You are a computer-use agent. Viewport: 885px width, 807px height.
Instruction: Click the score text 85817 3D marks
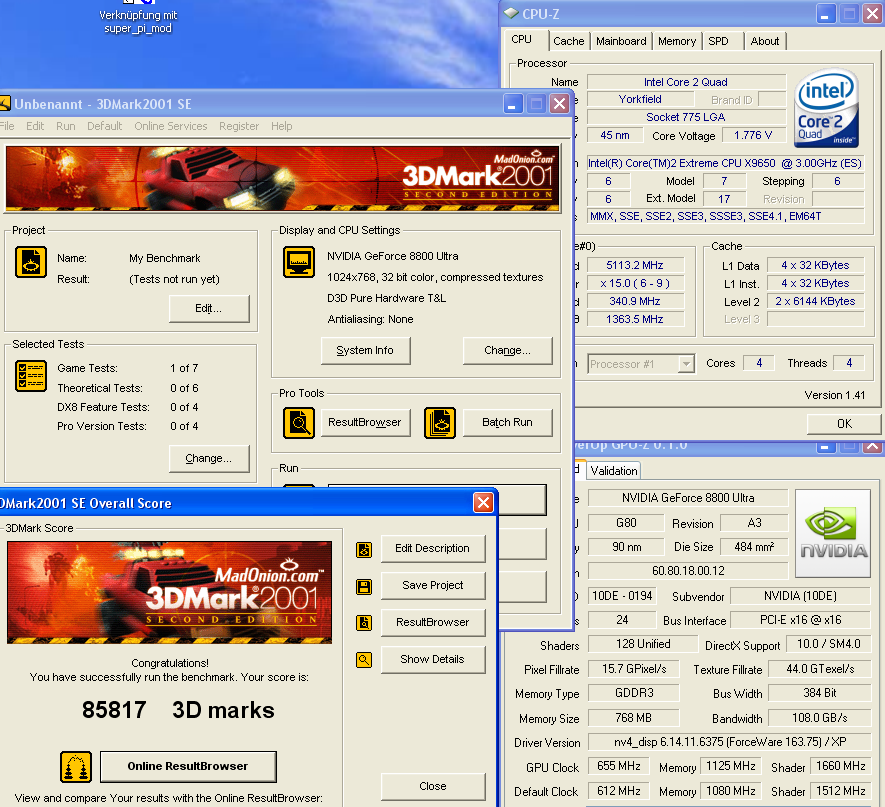click(x=178, y=710)
